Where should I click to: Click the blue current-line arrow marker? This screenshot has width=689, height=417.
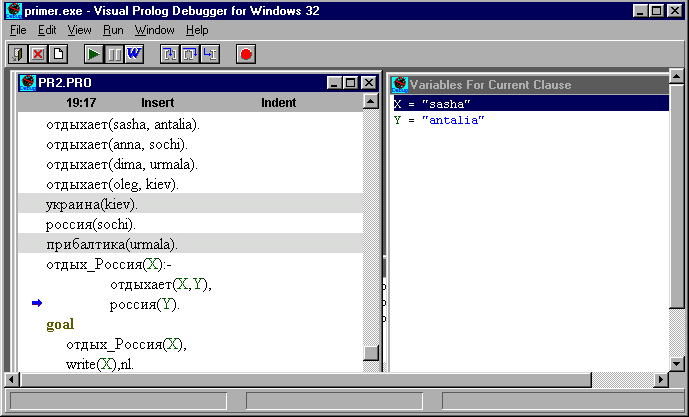click(37, 303)
